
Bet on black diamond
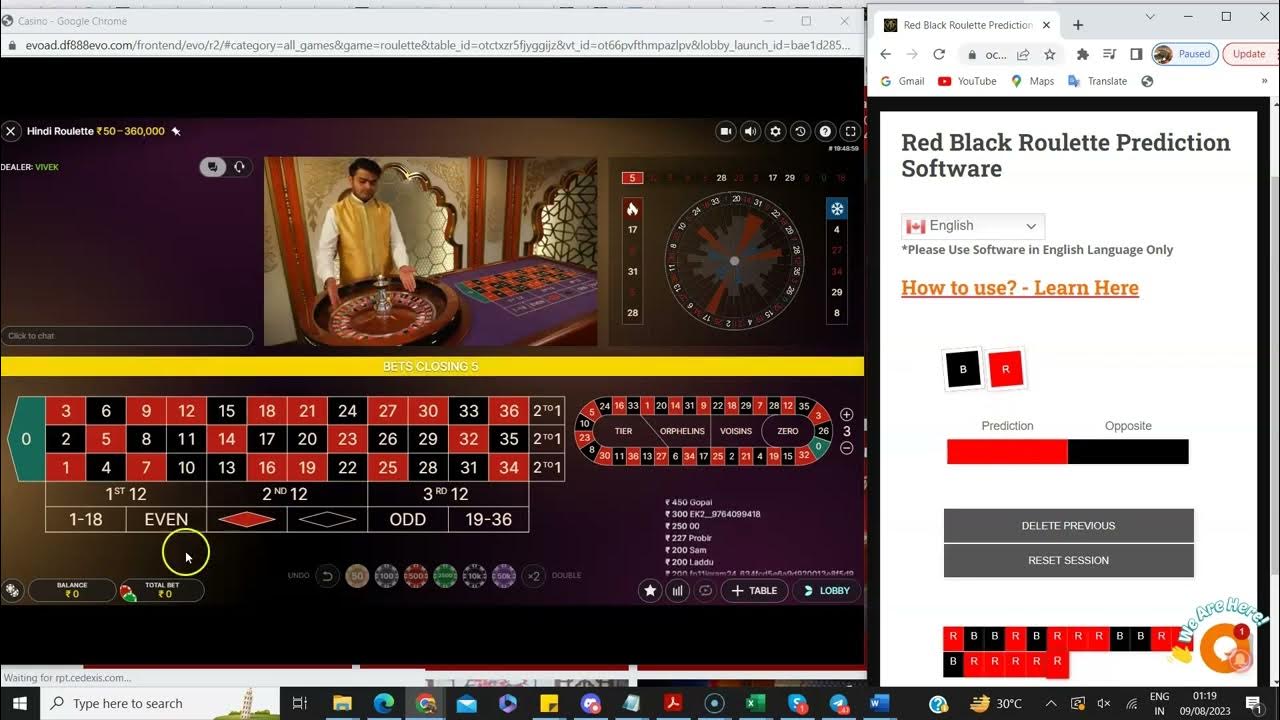point(327,519)
